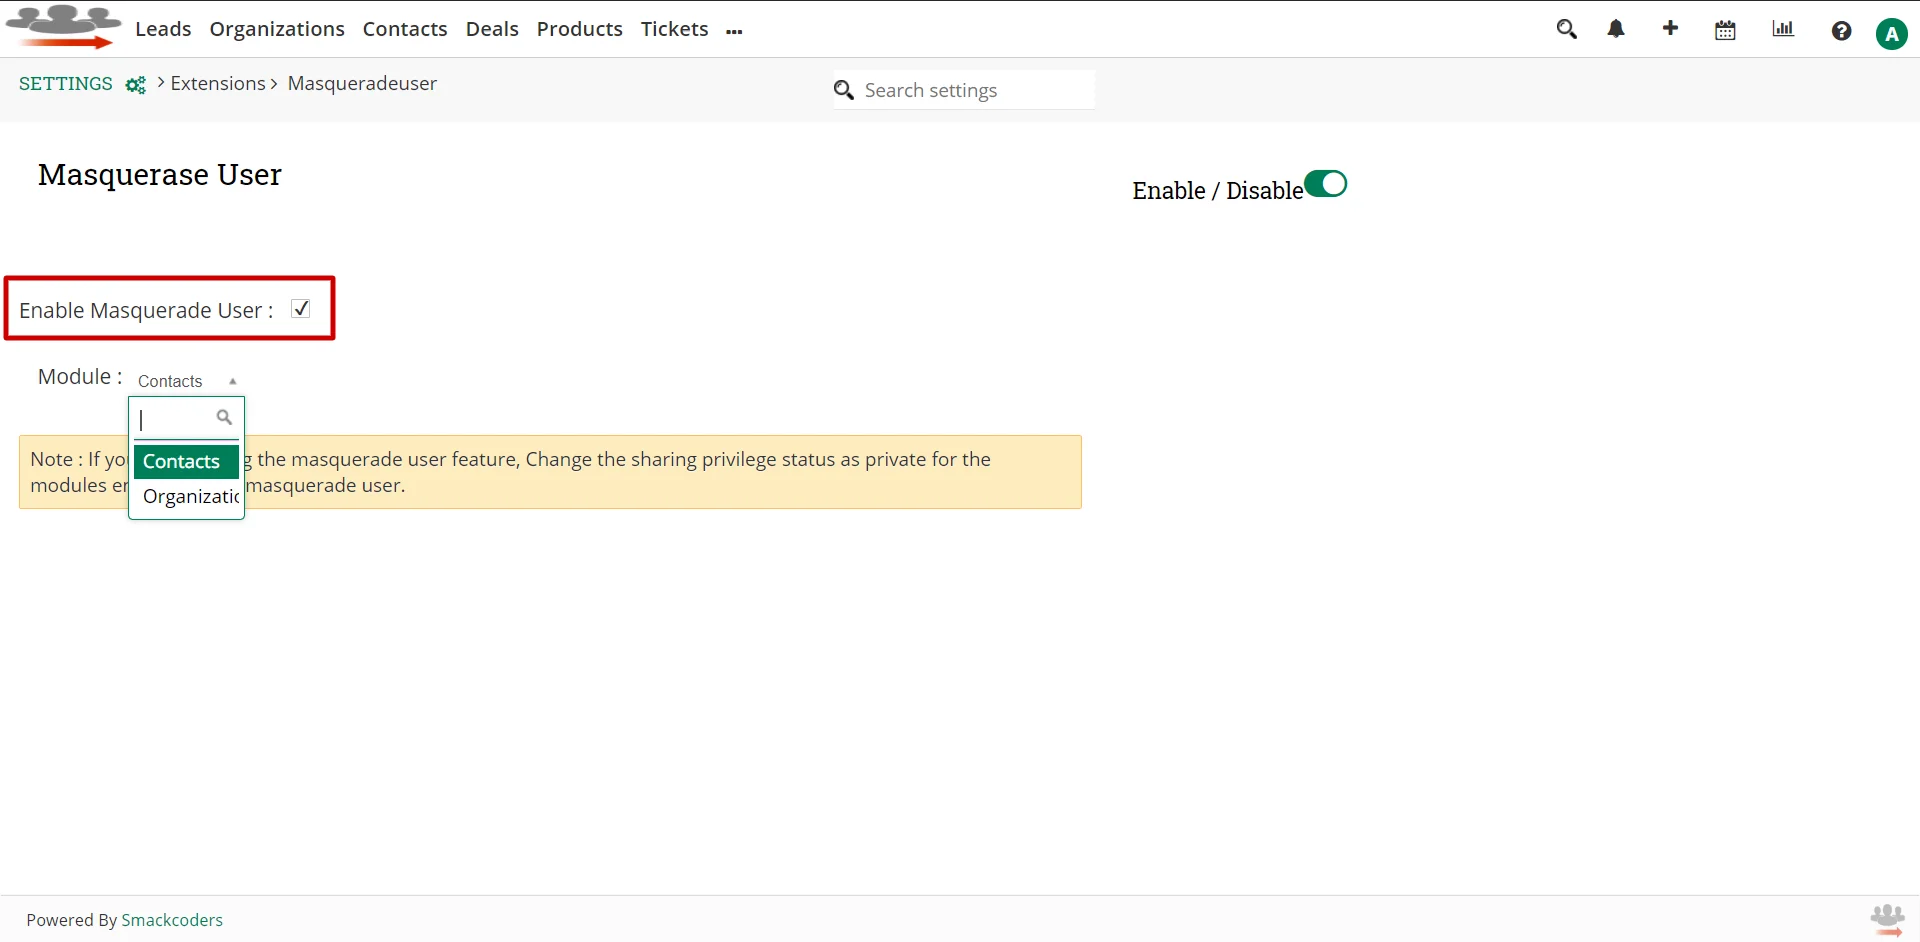Click the Search settings field
This screenshot has height=942, width=1920.
coord(960,89)
